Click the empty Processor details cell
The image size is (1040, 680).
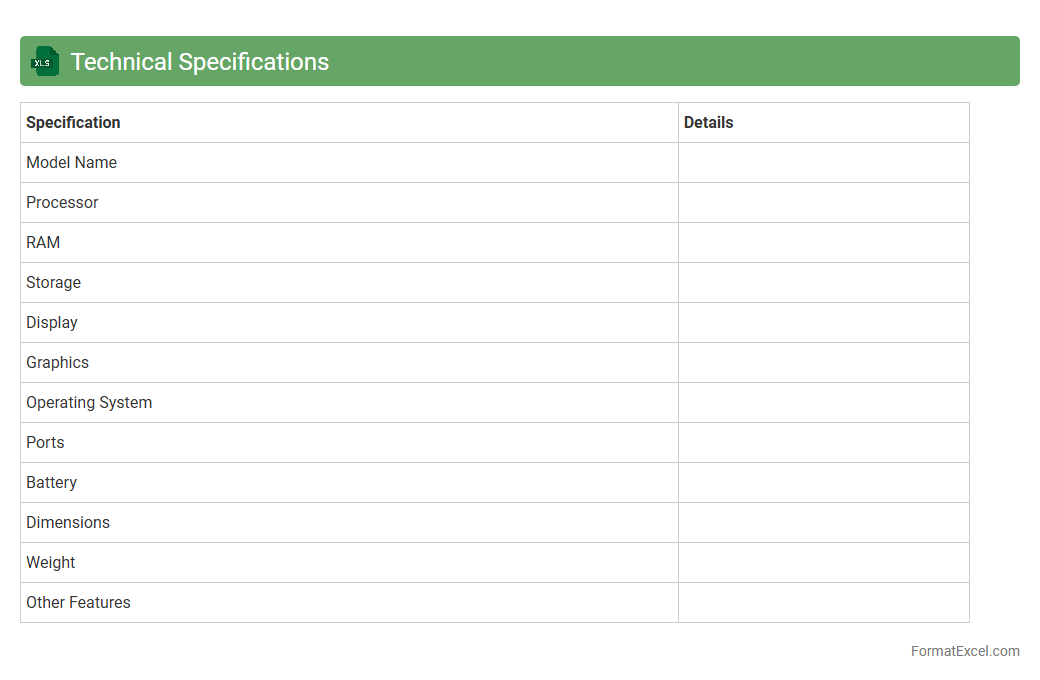click(823, 202)
